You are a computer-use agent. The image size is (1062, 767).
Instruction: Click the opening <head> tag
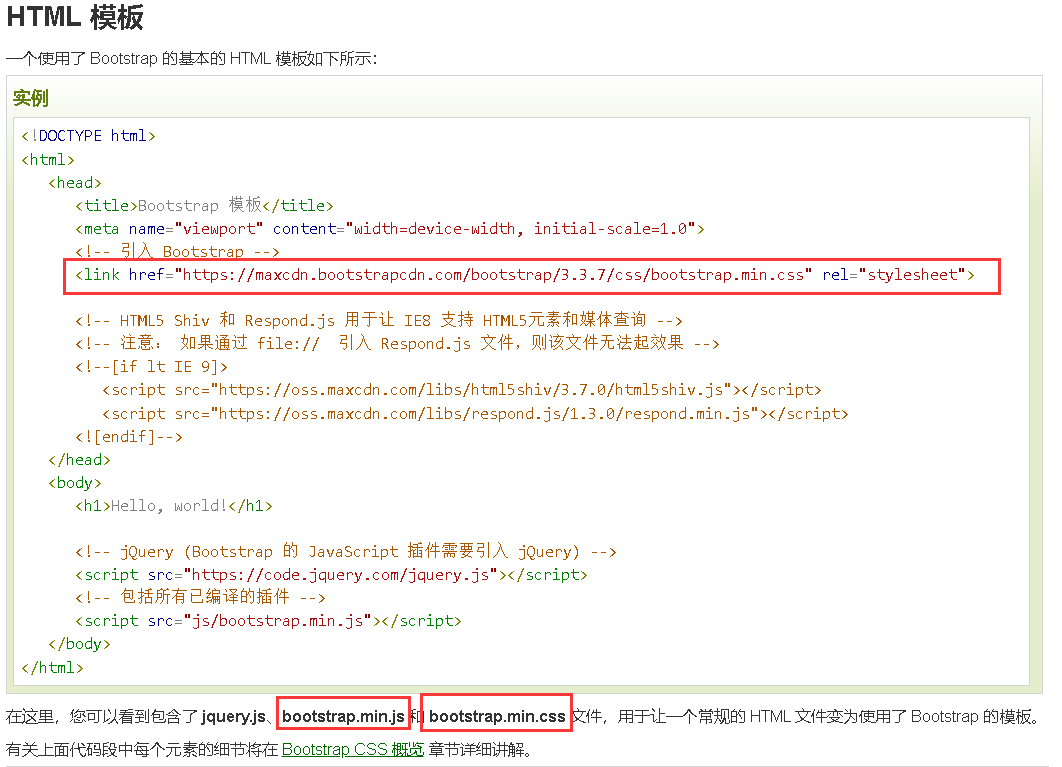pyautogui.click(x=75, y=183)
